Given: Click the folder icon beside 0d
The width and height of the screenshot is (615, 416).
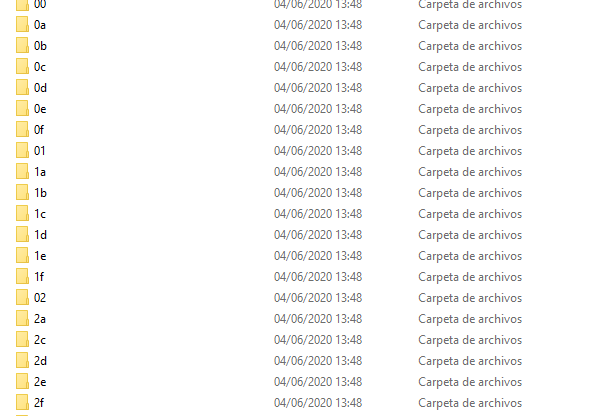Looking at the screenshot, I should [22, 87].
